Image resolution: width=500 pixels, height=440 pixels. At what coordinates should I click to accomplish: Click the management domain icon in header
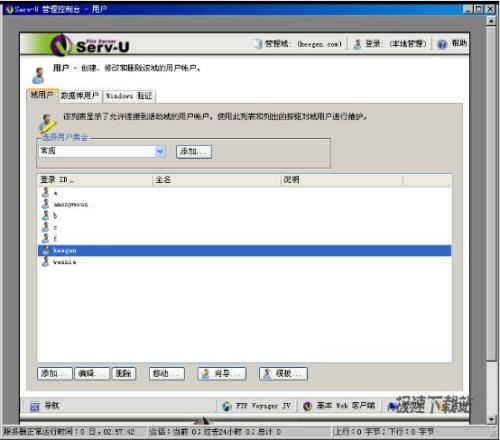pyautogui.click(x=258, y=44)
